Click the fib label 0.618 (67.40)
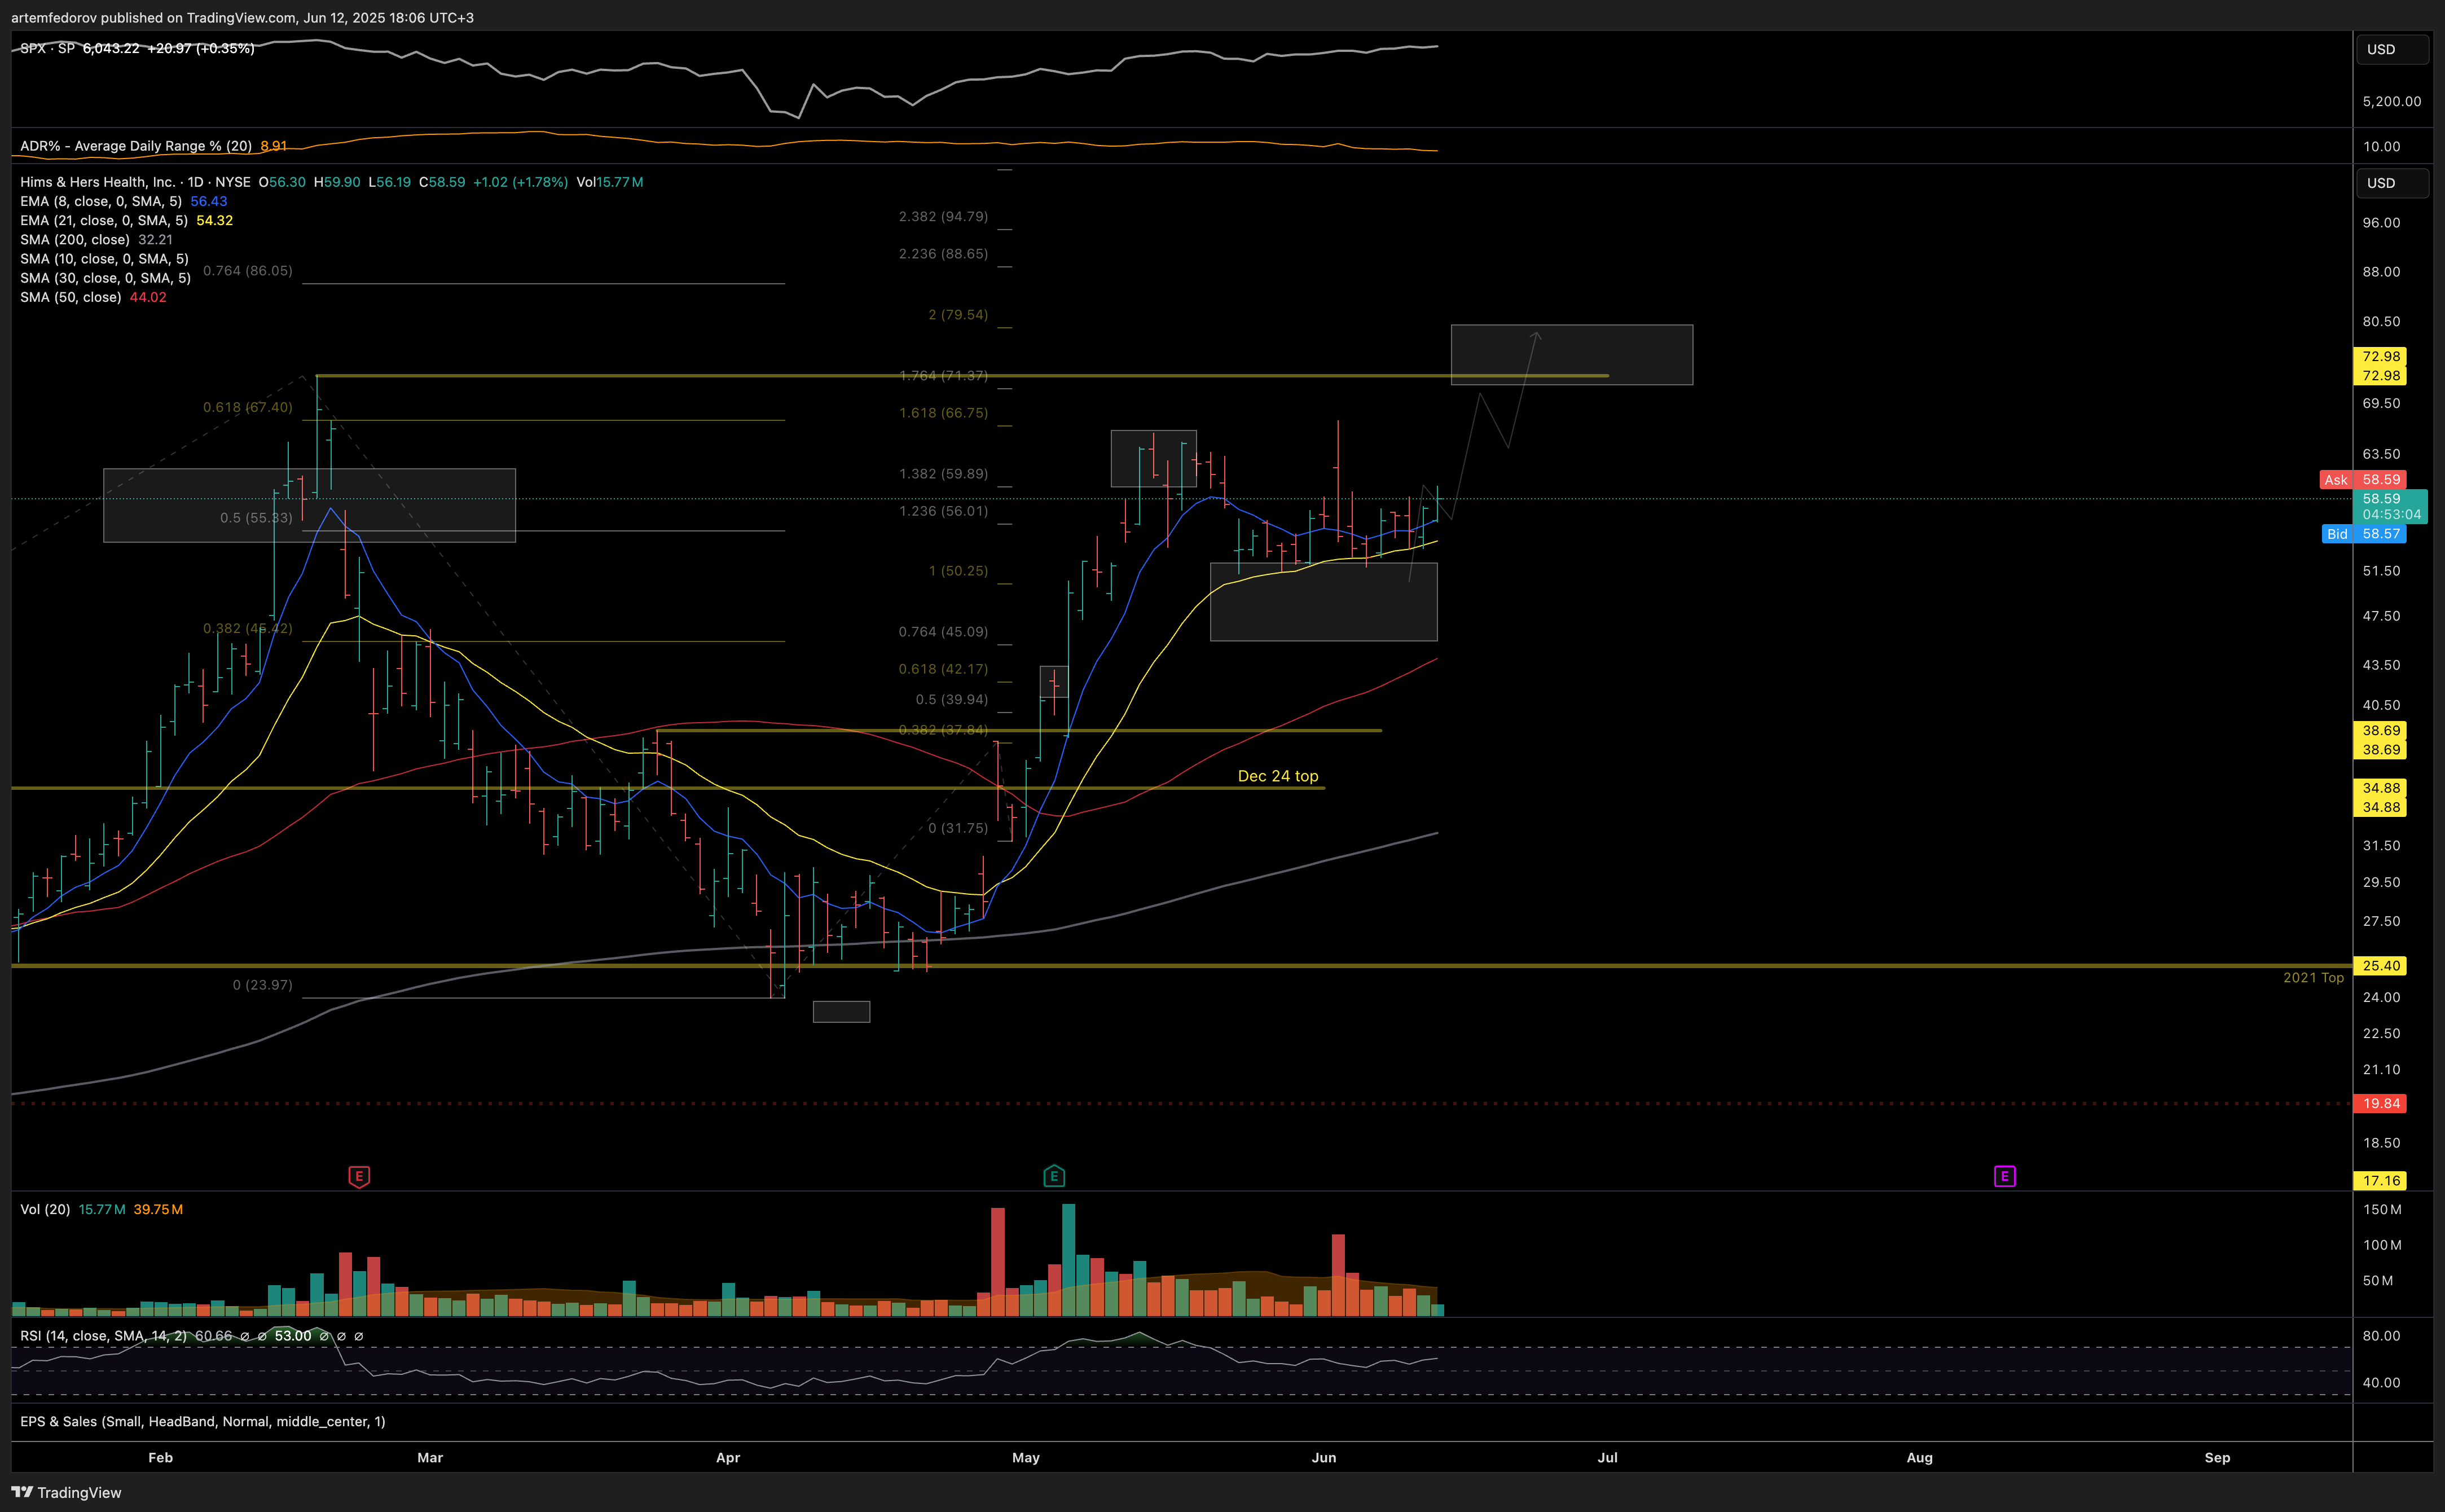 click(248, 407)
